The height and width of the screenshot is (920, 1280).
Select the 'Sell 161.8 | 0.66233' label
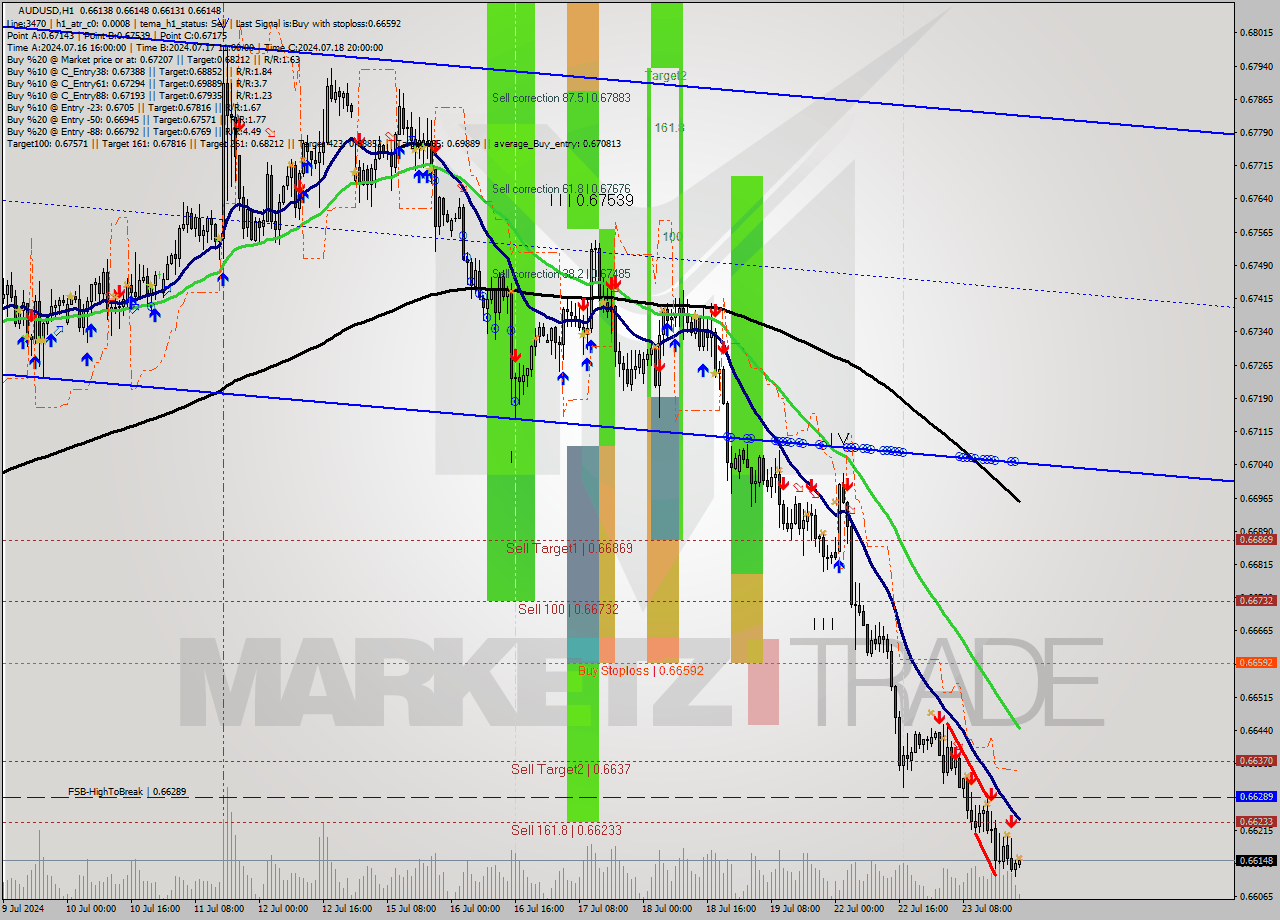pyautogui.click(x=566, y=830)
